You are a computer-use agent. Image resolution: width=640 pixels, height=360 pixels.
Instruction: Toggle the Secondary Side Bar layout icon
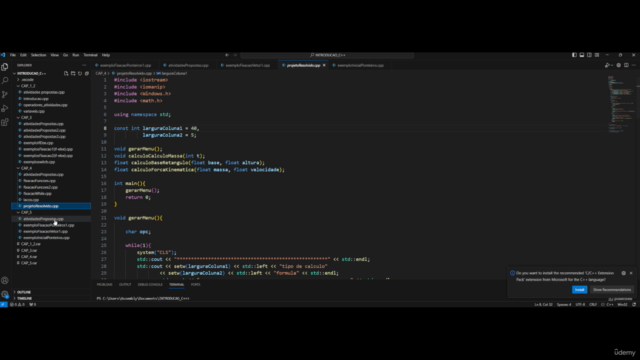pos(589,55)
